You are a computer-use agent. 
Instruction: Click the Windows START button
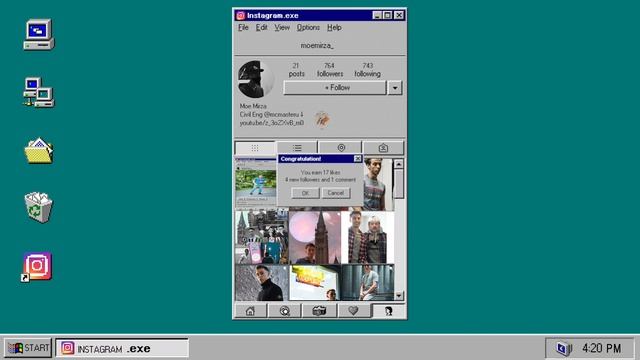28,348
